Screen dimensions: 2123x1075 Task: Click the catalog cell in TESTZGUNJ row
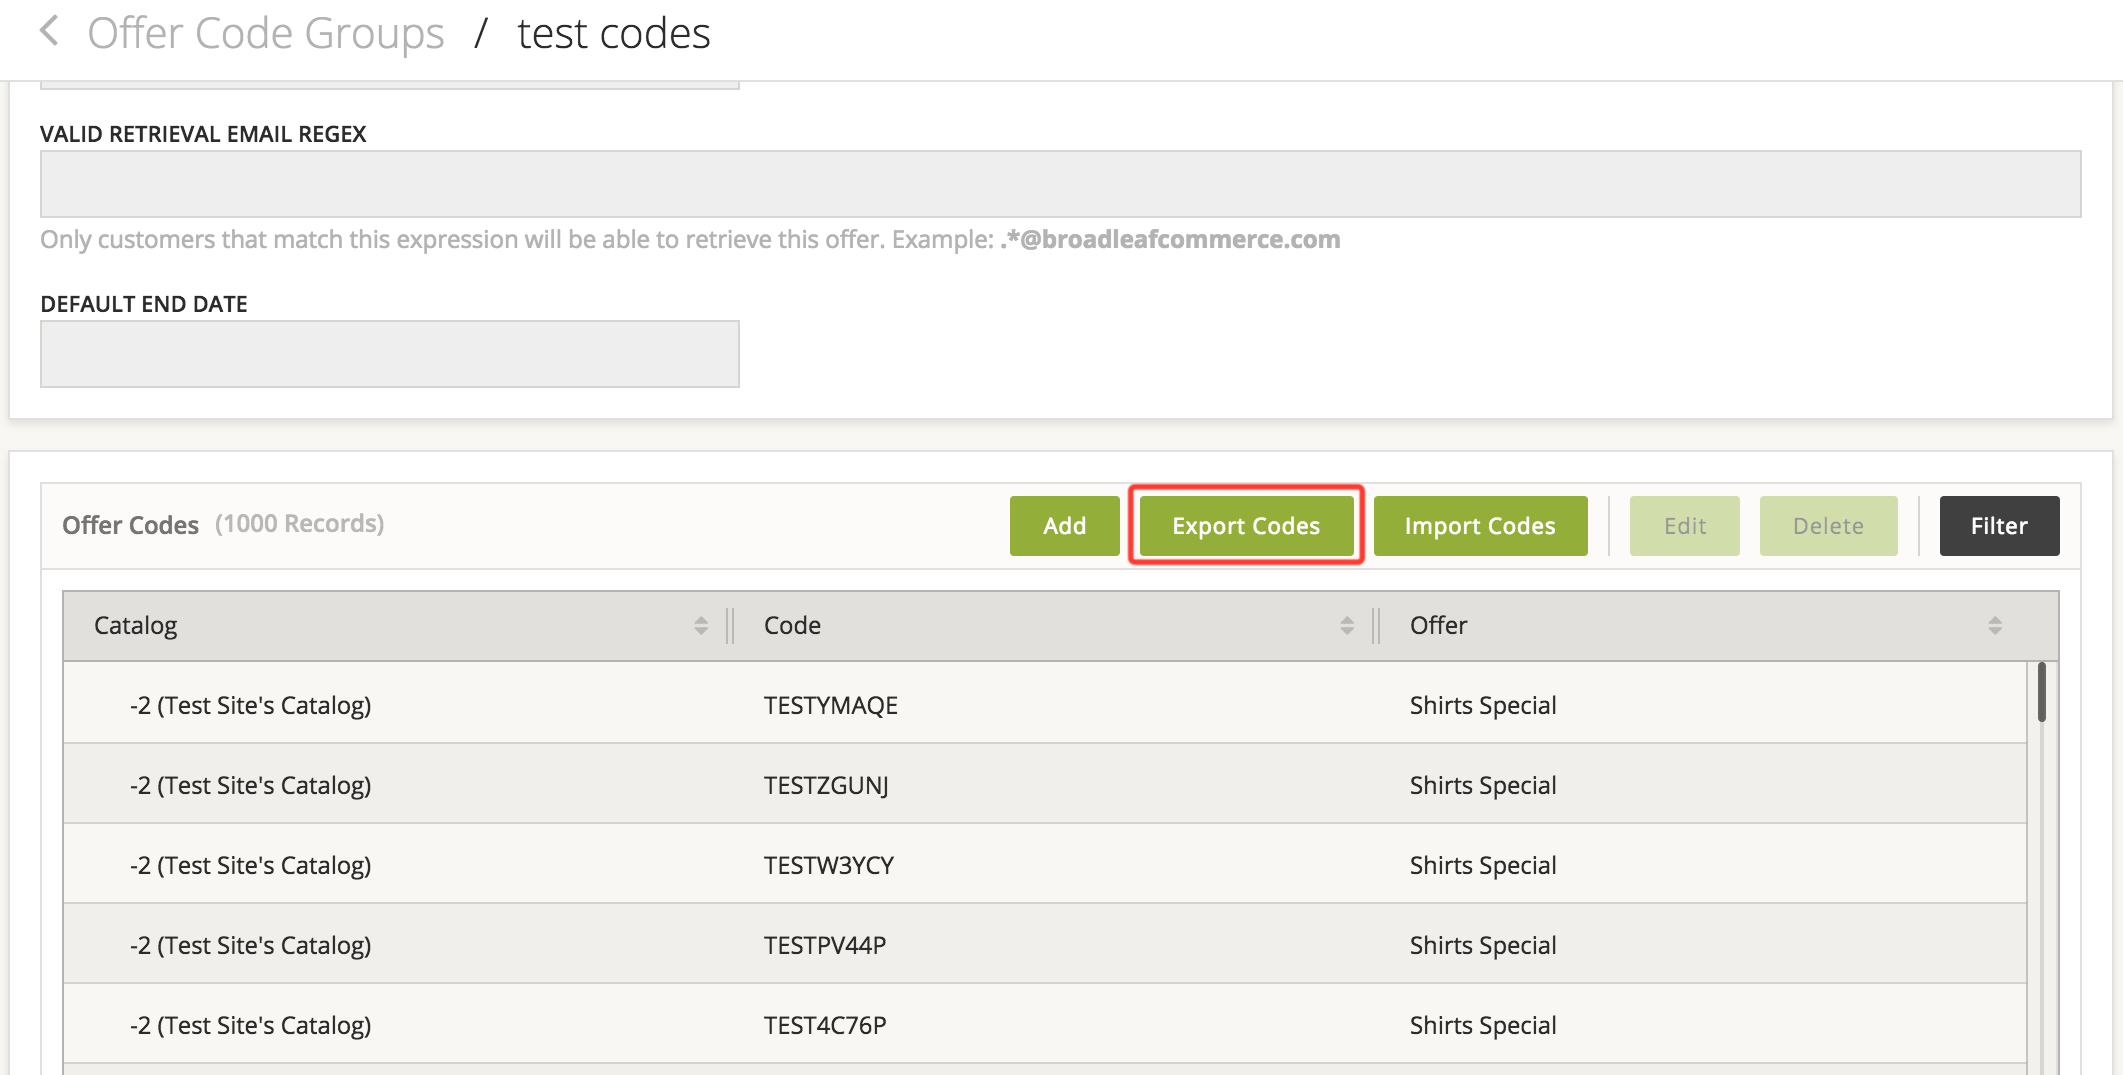click(x=250, y=785)
